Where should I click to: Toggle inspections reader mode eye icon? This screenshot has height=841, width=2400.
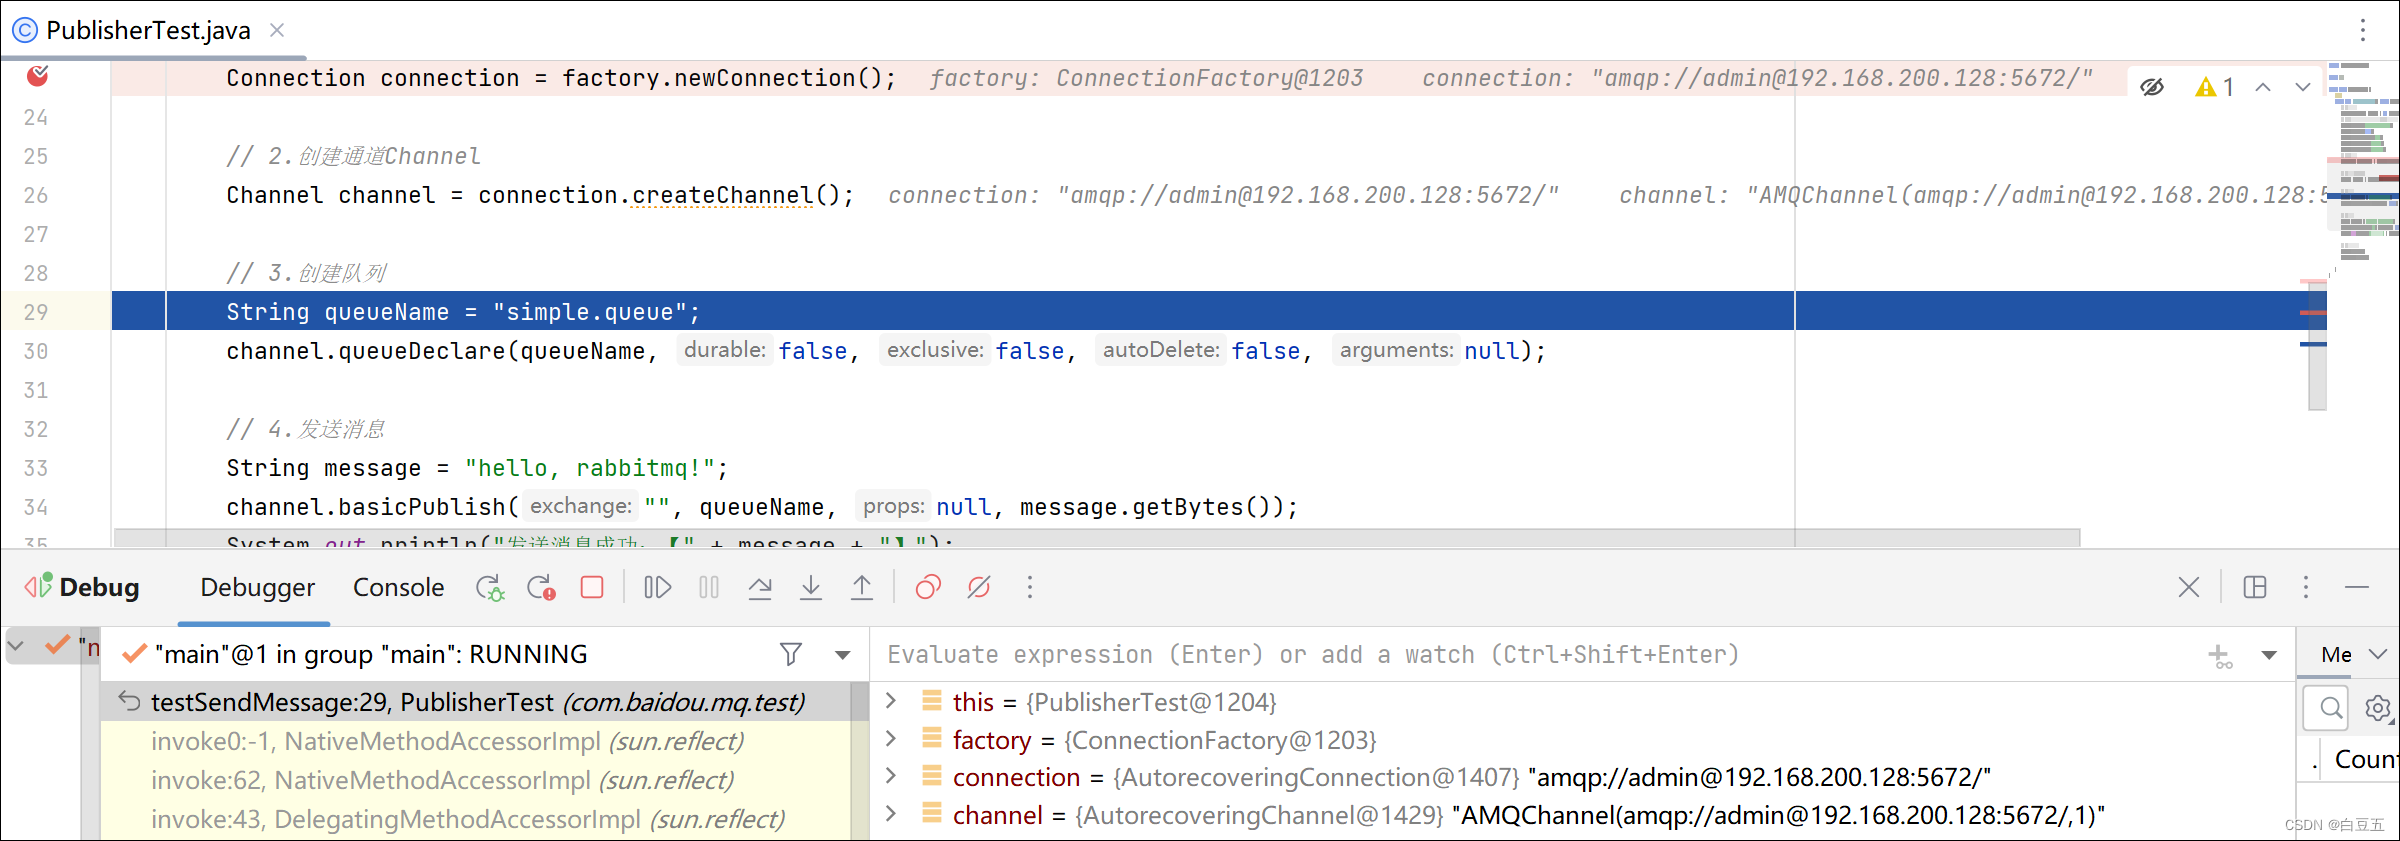pos(2152,87)
